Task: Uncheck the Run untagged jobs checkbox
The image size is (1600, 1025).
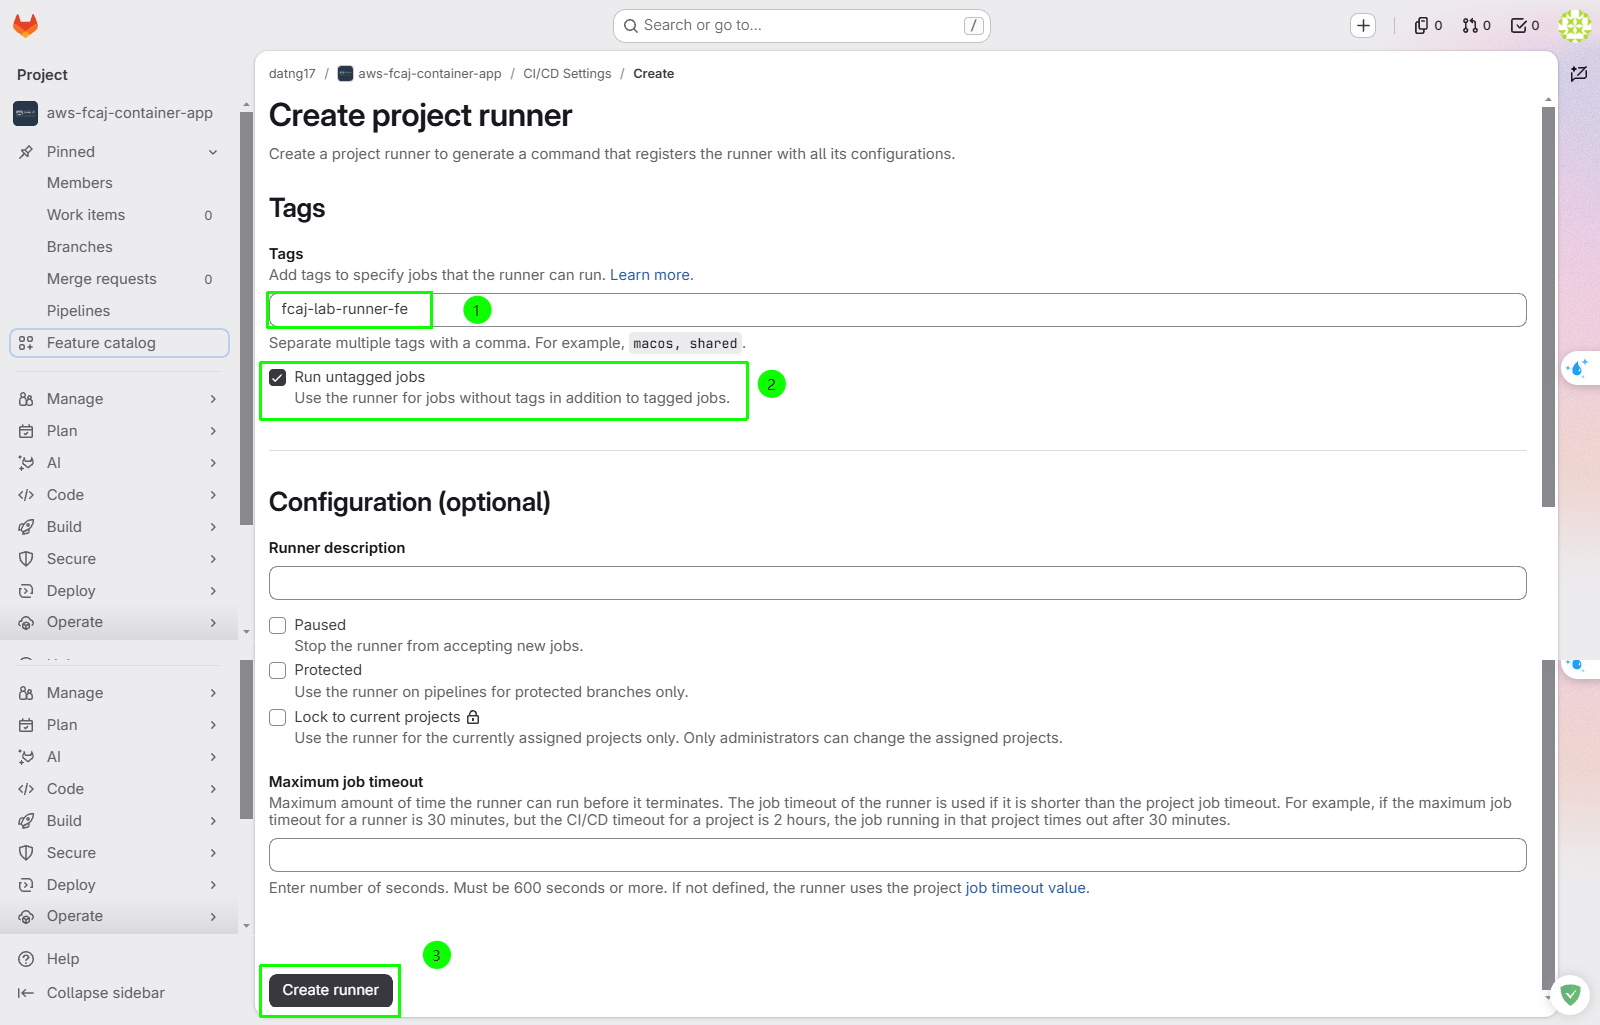Action: tap(278, 378)
